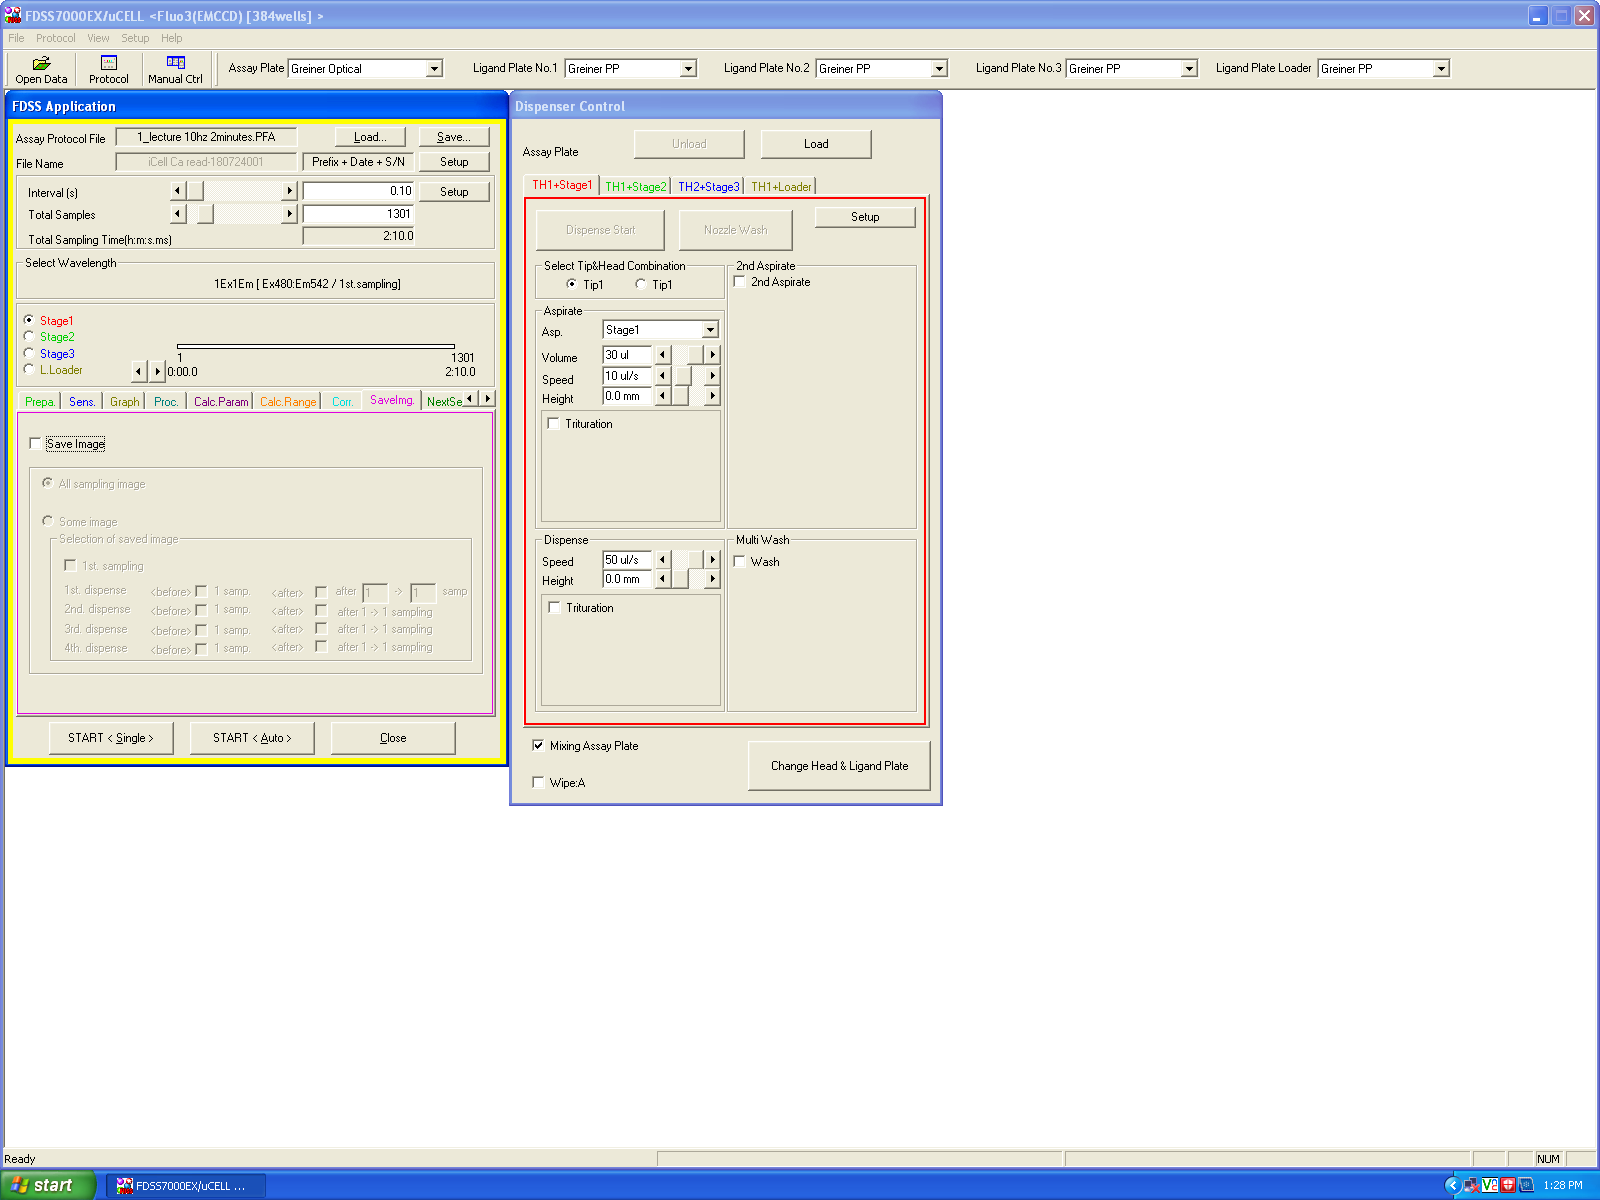Screen dimensions: 1600x1200
Task: Open the Aspirate Asp. Stage1 dropdown
Action: click(710, 330)
